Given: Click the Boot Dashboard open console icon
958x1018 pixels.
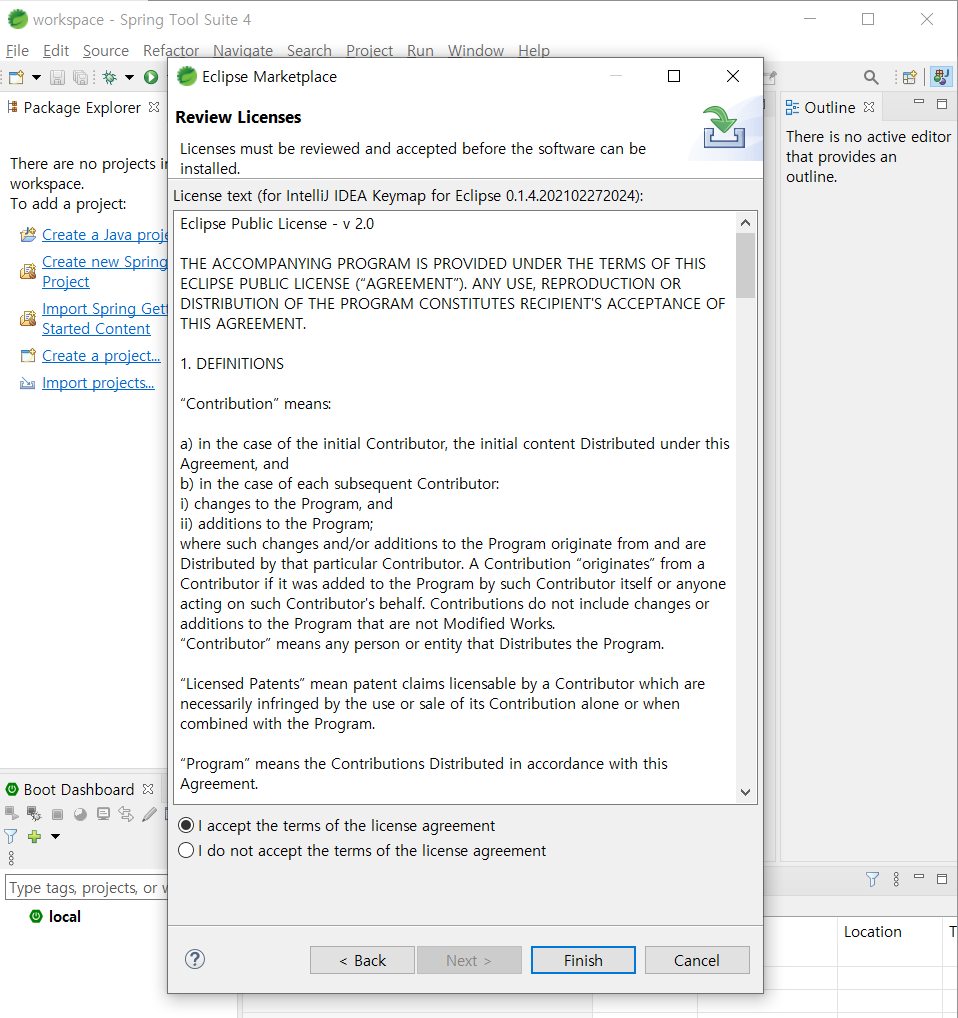Looking at the screenshot, I should click(103, 814).
